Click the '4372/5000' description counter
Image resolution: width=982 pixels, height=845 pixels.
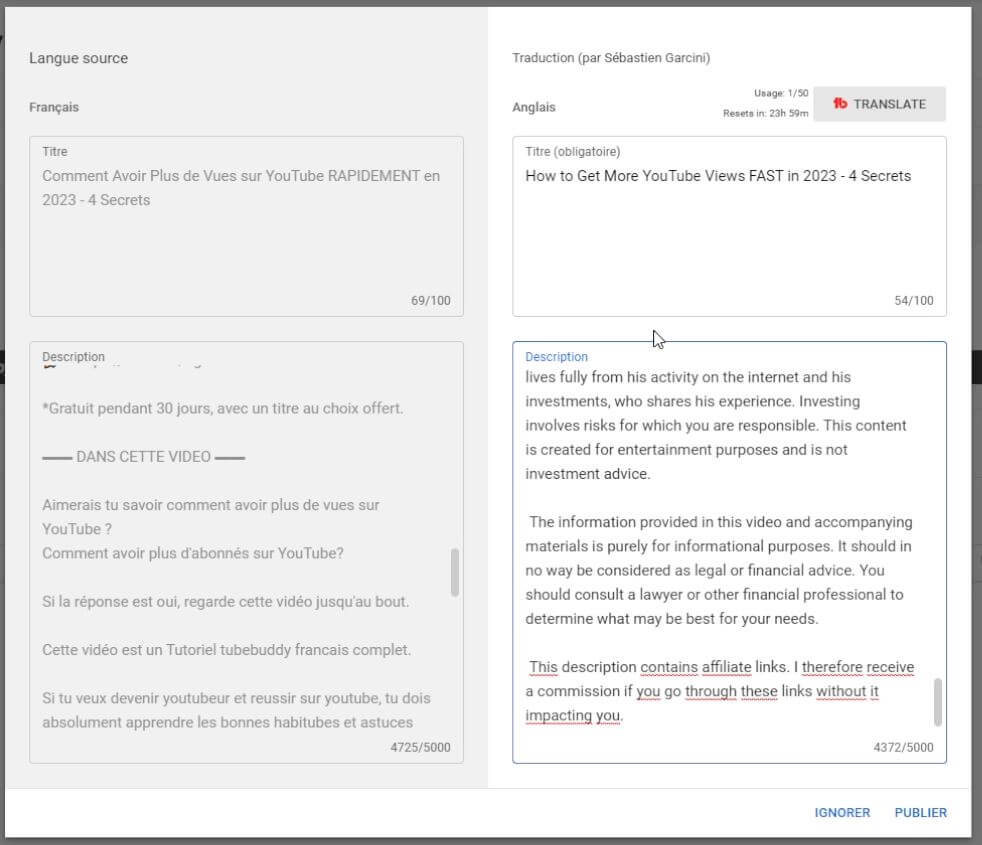pyautogui.click(x=903, y=747)
